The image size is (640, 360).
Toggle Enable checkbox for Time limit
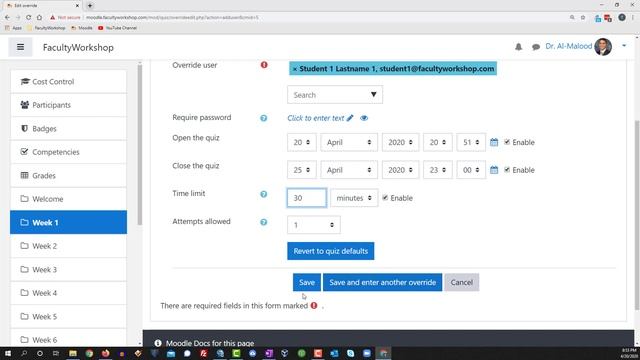pos(385,198)
